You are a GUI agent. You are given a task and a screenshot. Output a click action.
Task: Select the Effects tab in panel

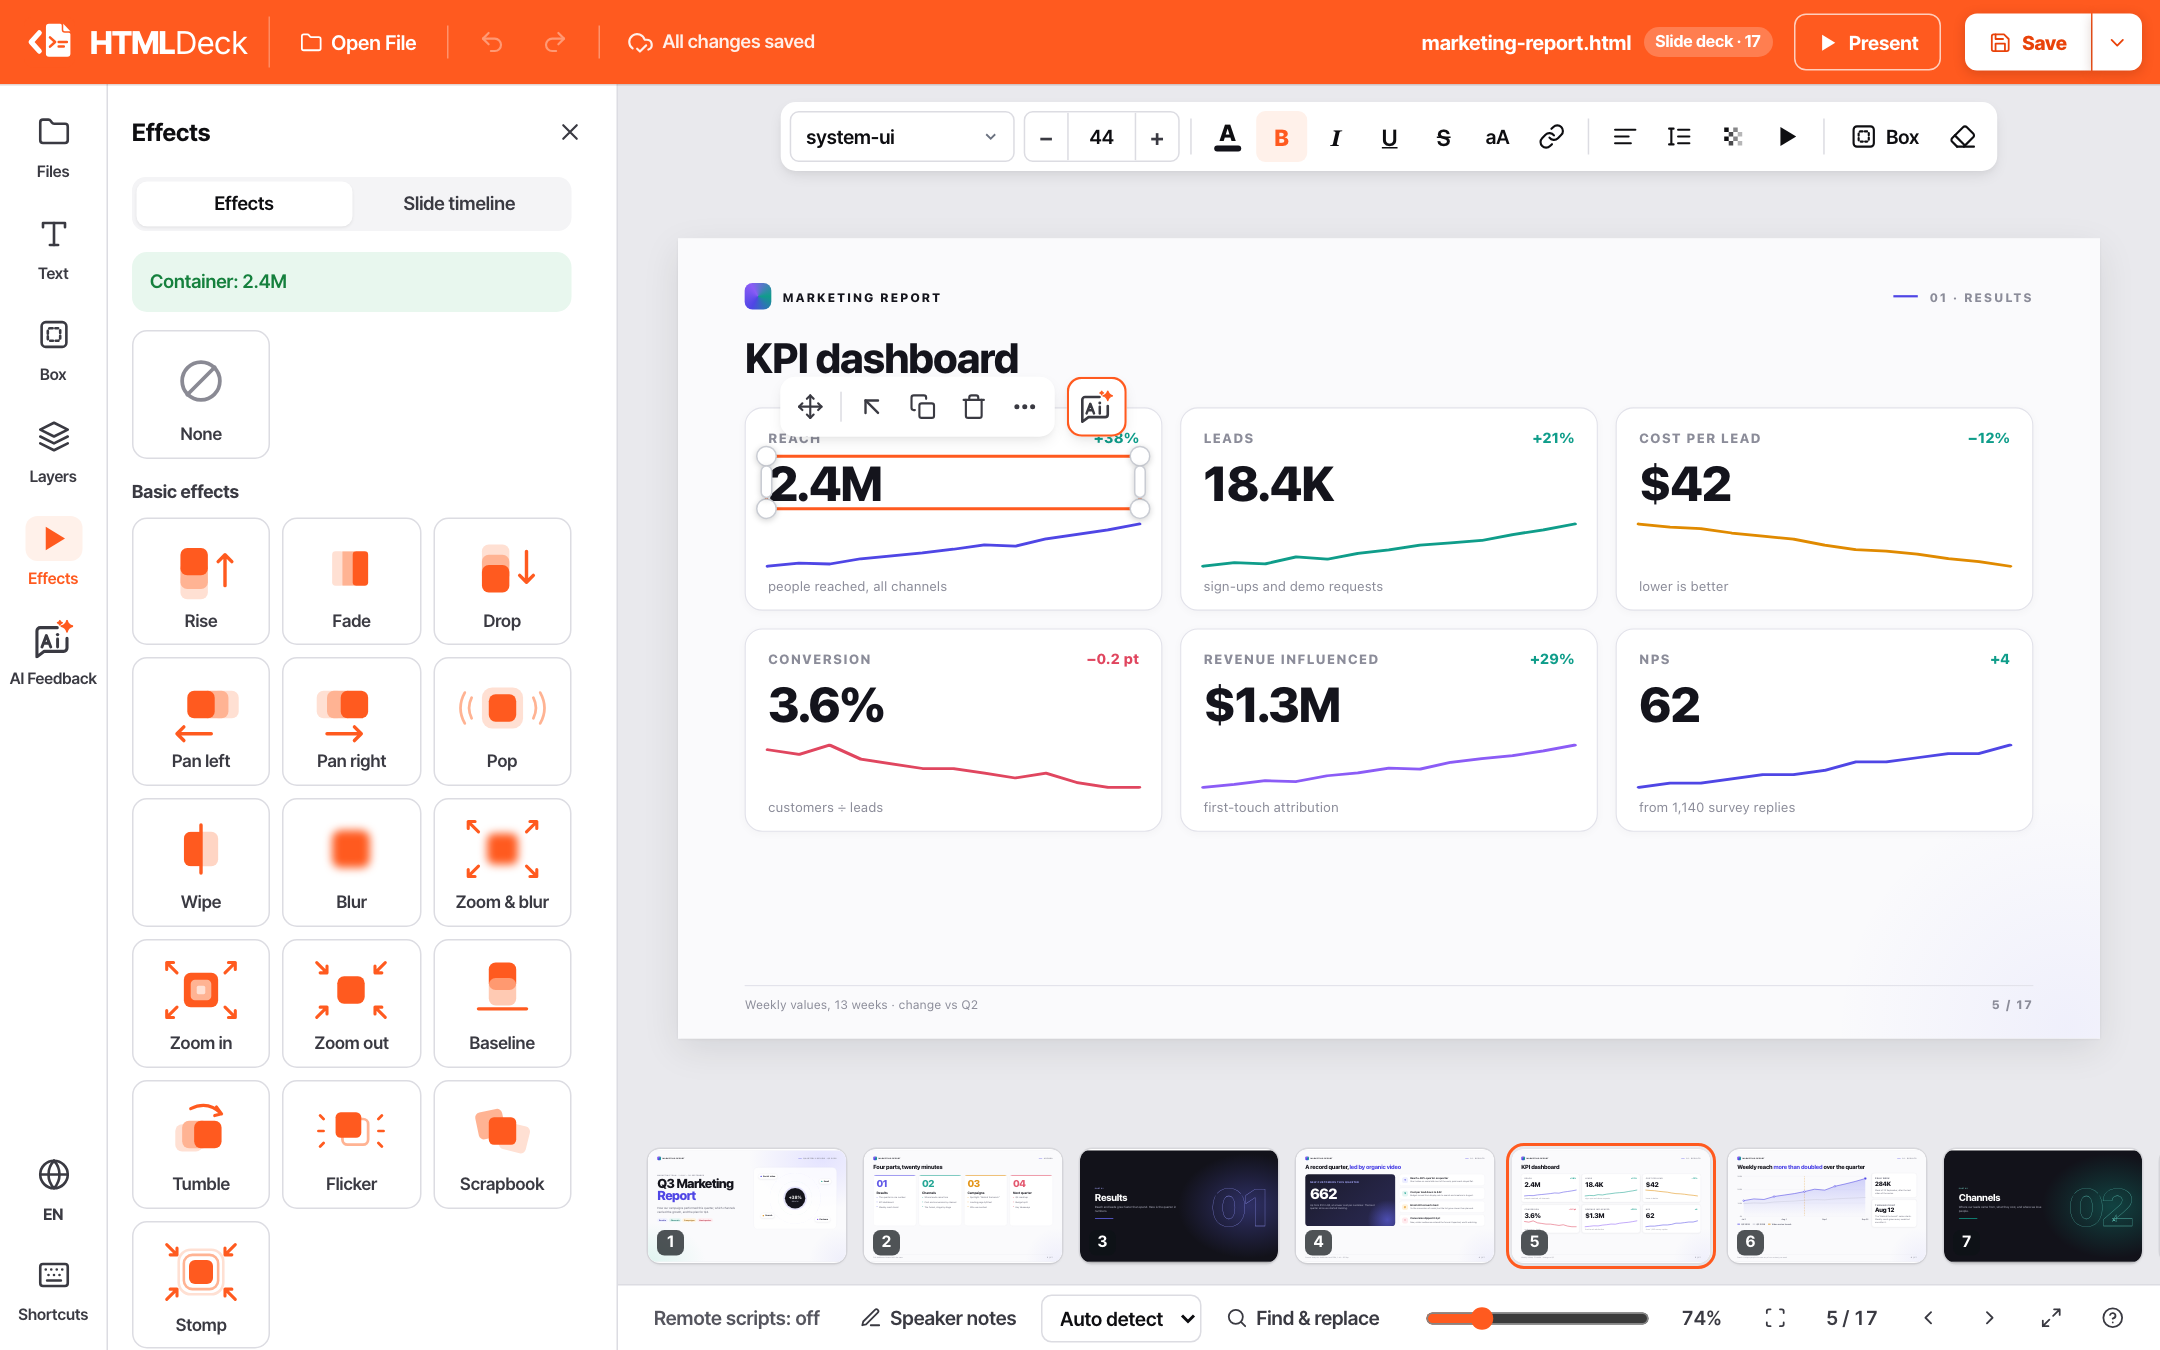[243, 204]
